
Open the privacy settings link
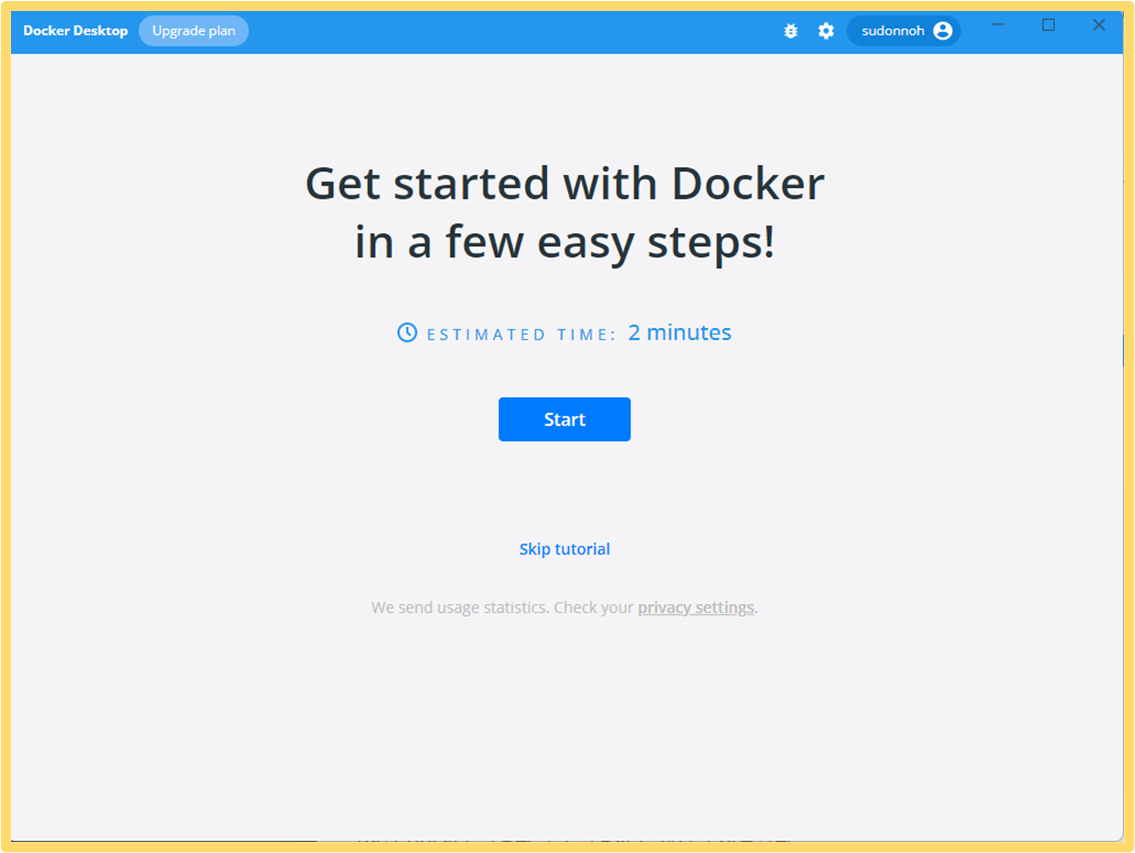(x=696, y=608)
